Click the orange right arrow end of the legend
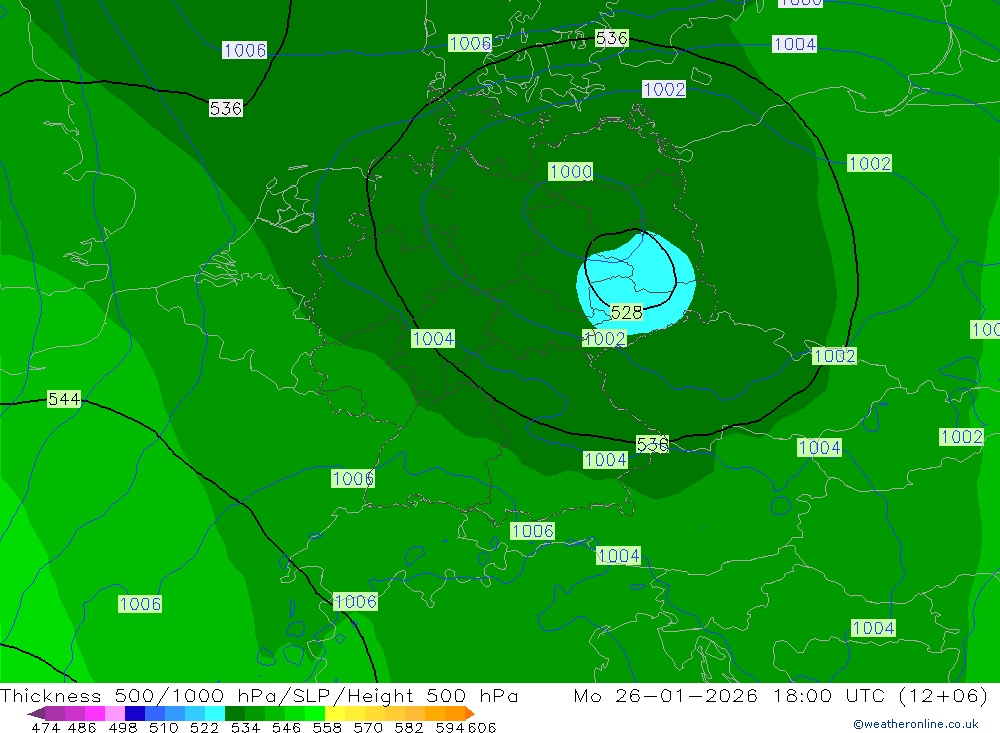Viewport: 1000px width, 733px height. [469, 713]
